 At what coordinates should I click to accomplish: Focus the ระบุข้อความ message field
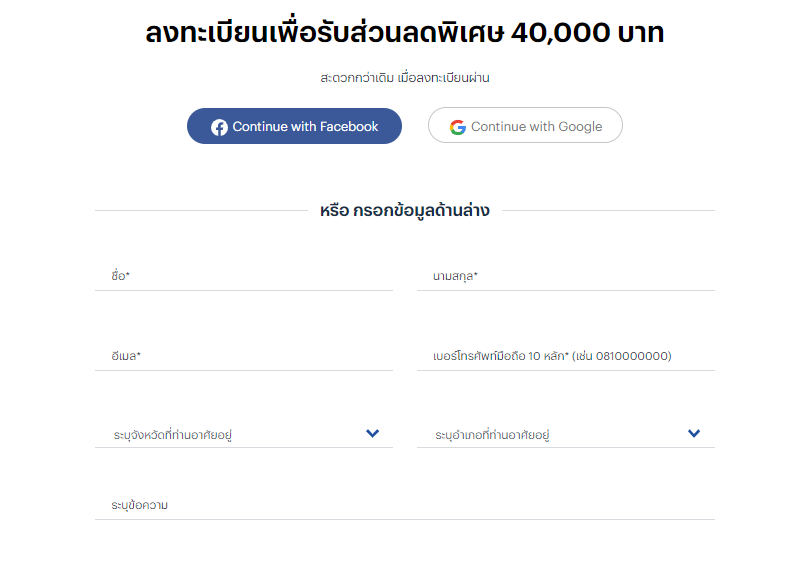(x=405, y=505)
